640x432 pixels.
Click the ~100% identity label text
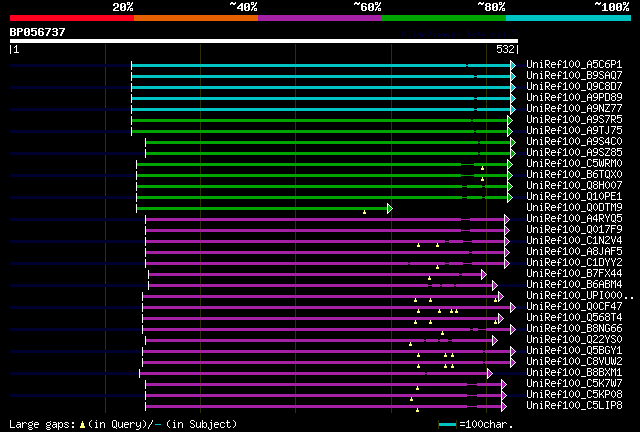point(612,7)
